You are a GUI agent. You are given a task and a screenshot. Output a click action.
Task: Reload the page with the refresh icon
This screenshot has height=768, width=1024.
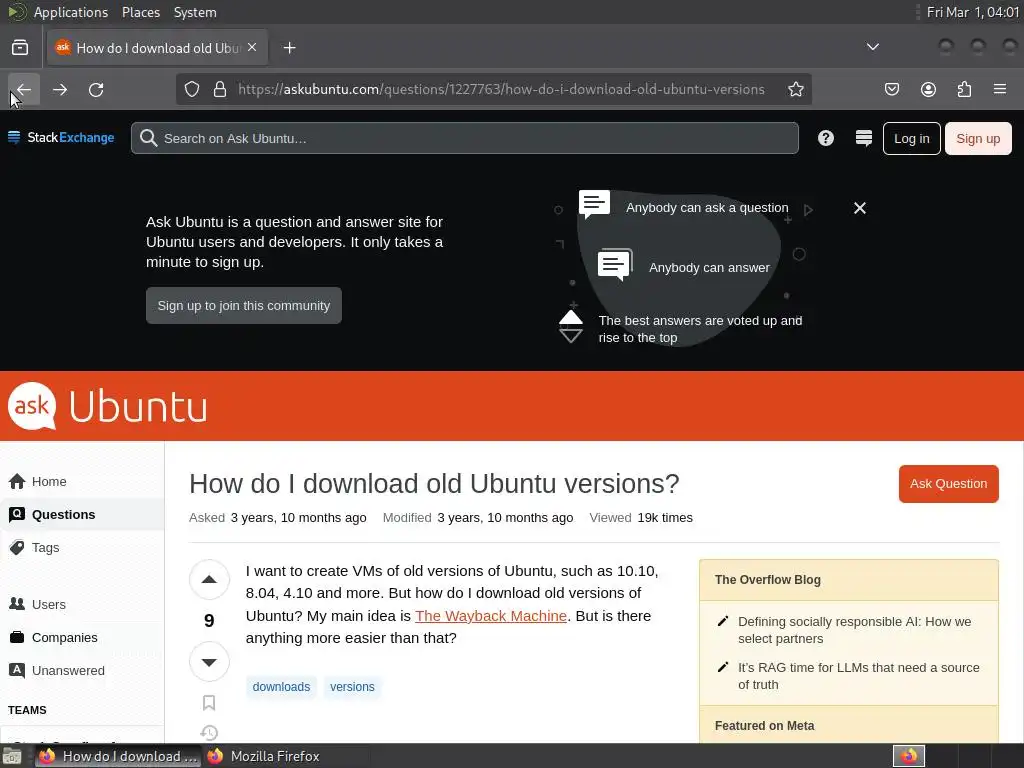(x=96, y=89)
